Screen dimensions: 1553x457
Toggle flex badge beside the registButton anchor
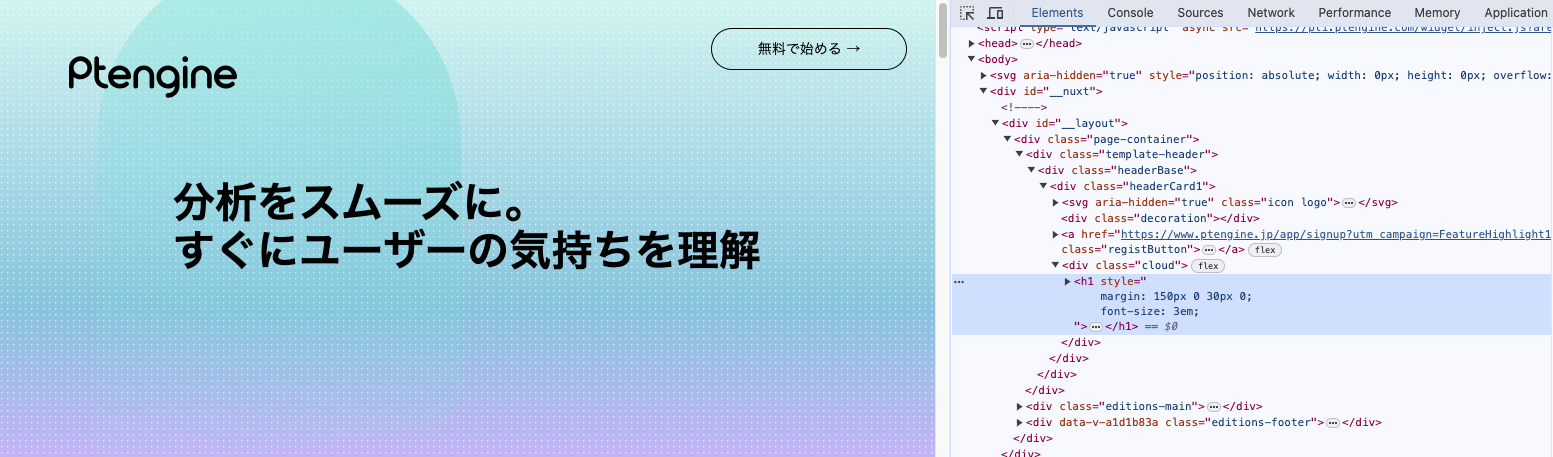click(1265, 250)
